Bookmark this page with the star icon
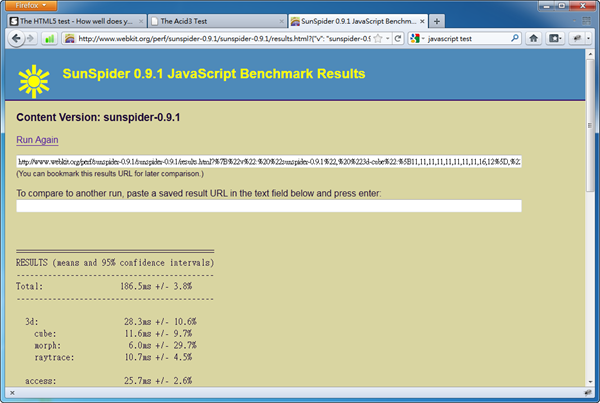 pos(378,39)
